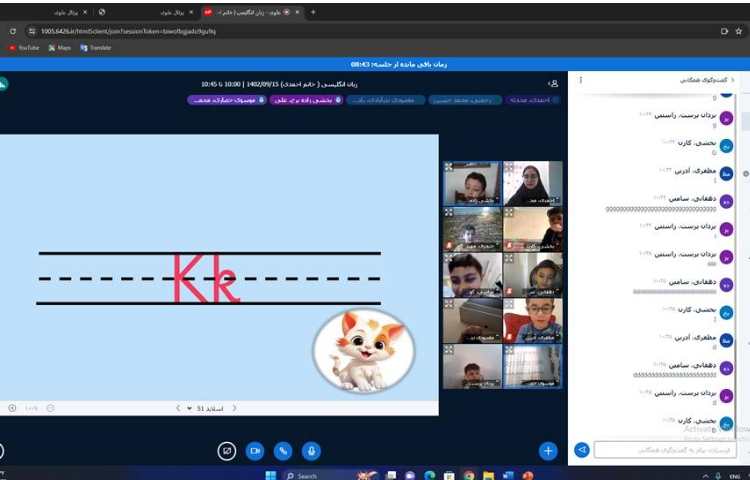Click the site info icon in address bar

[32, 32]
